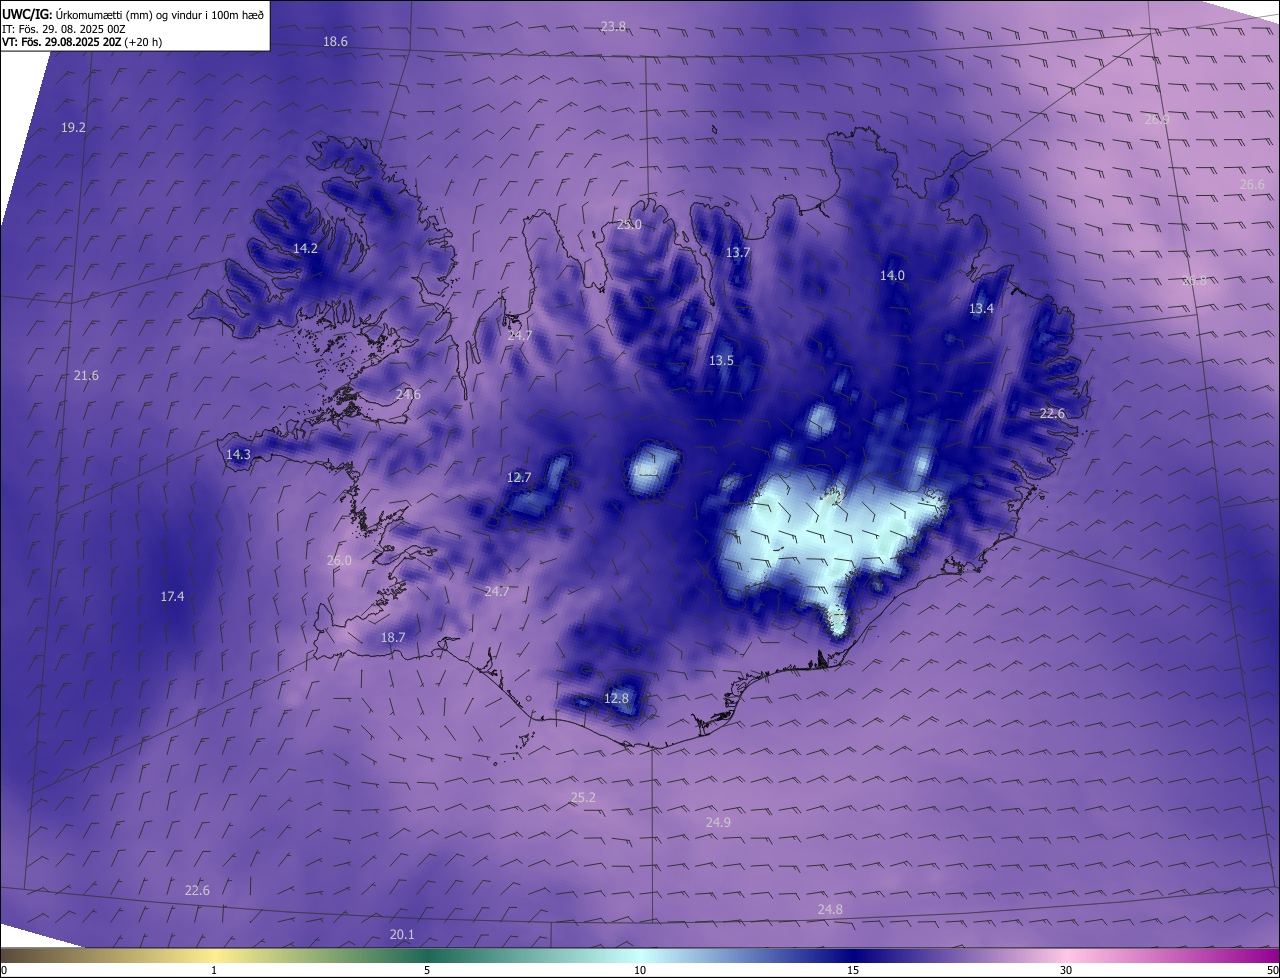The image size is (1280, 978).
Task: Click the 26.6 value label
Action: [1252, 185]
